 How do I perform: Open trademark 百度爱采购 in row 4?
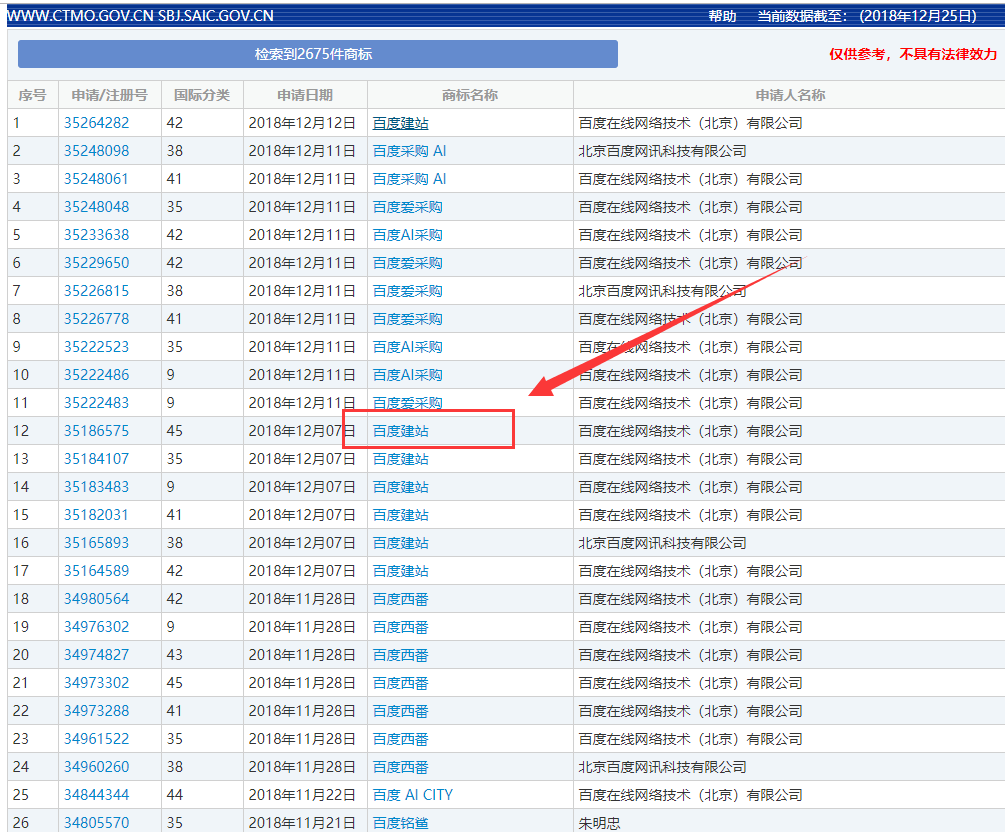pos(408,207)
